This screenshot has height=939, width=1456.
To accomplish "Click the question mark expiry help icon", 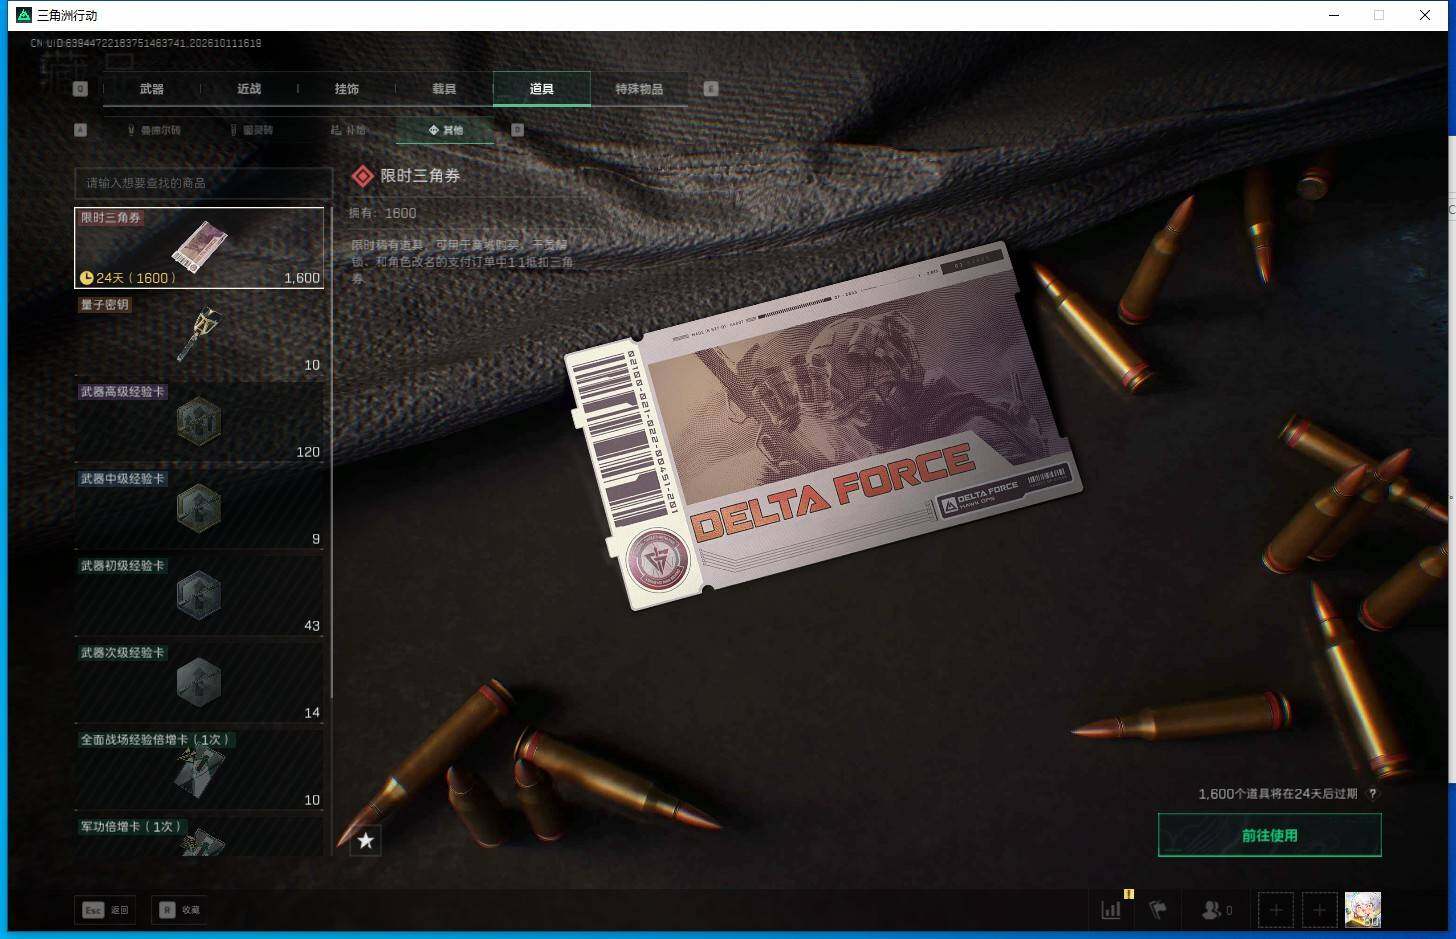I will pyautogui.click(x=1373, y=794).
